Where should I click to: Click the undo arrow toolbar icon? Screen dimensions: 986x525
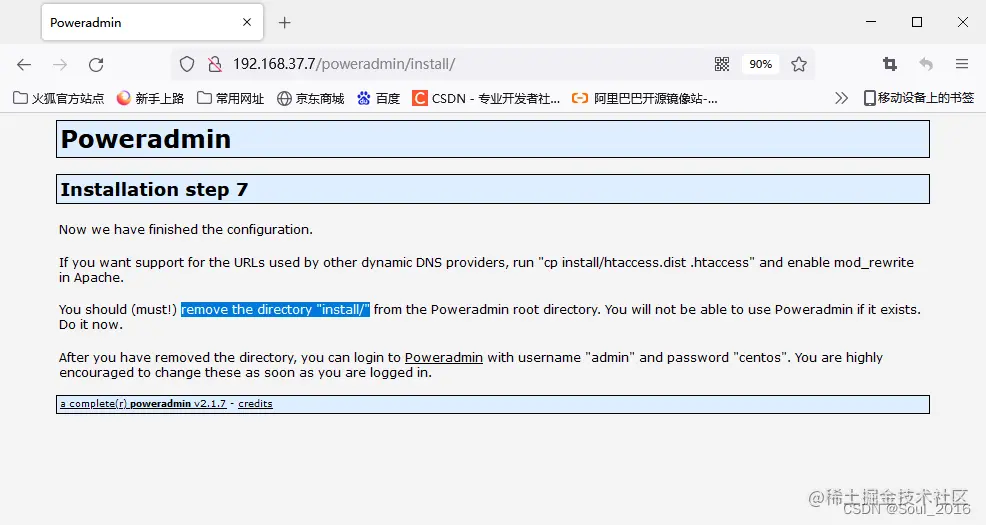pos(926,64)
